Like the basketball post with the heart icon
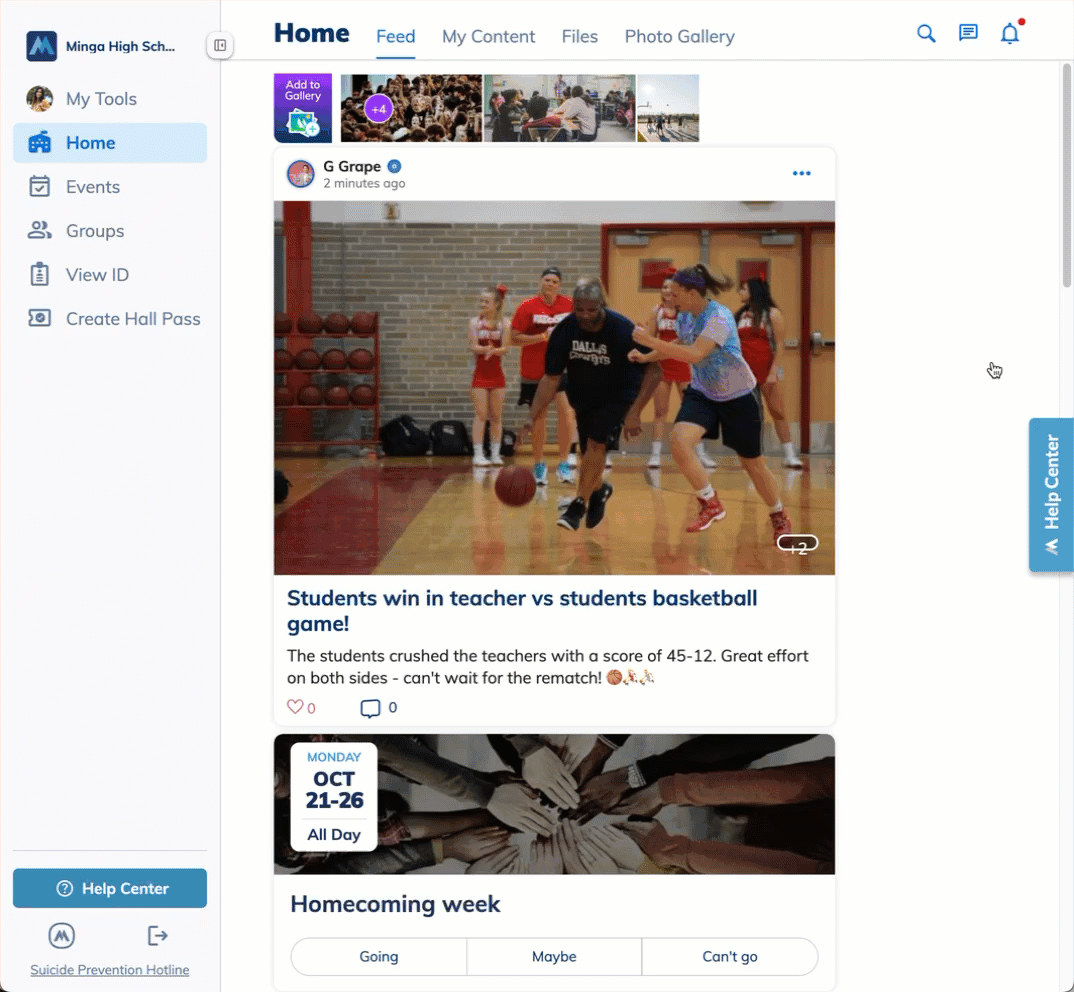 pyautogui.click(x=295, y=707)
